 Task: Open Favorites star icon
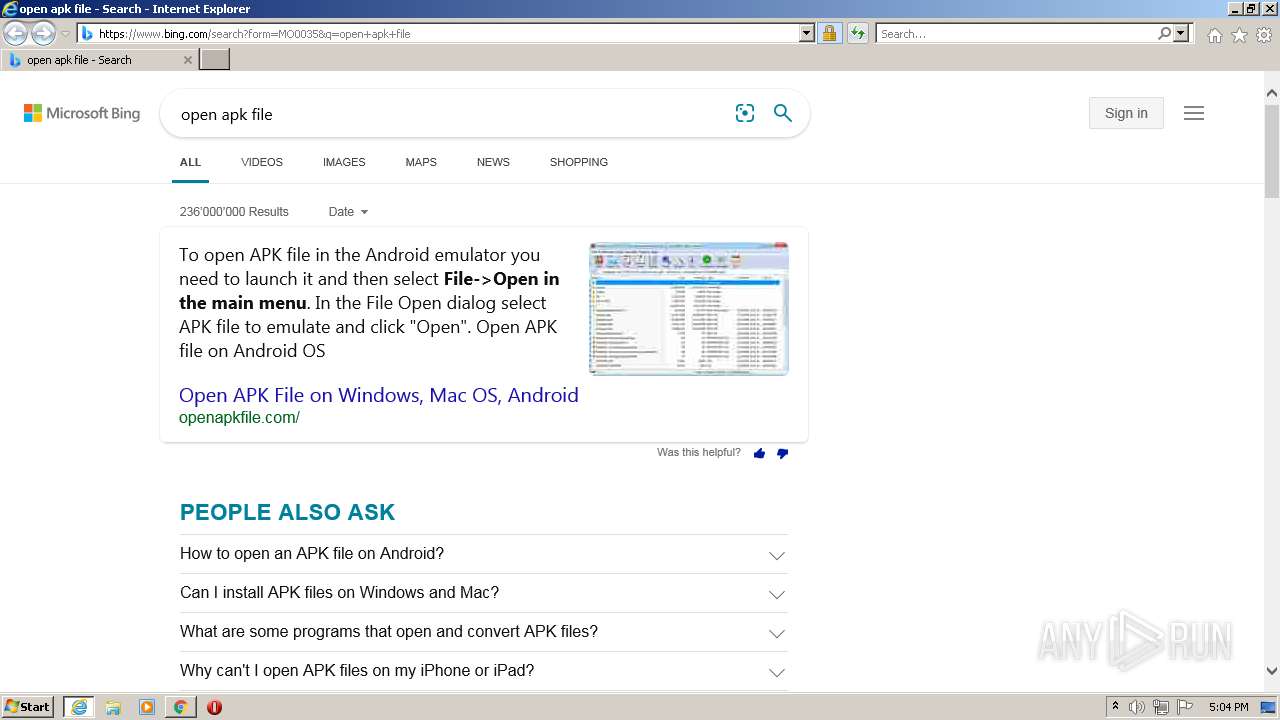[x=1239, y=35]
